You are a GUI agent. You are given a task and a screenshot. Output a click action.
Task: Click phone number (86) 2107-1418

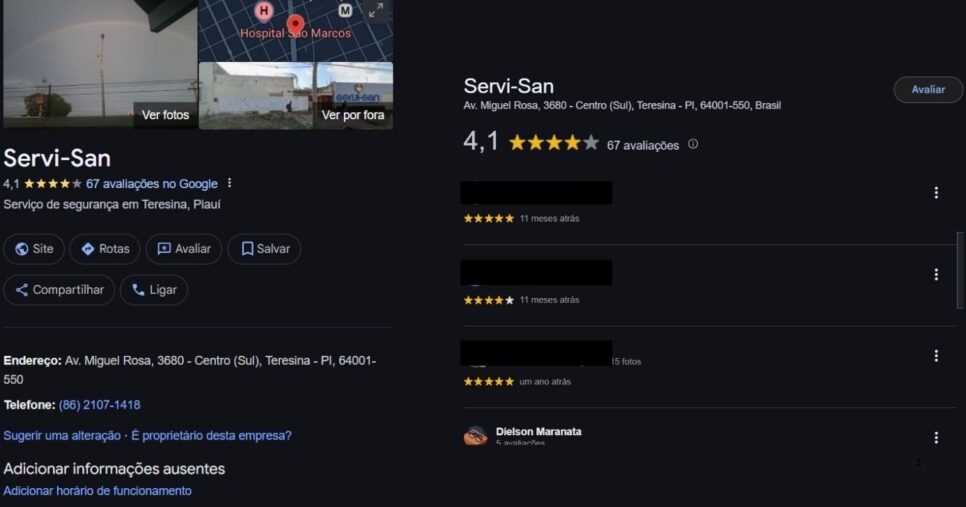[x=99, y=405]
